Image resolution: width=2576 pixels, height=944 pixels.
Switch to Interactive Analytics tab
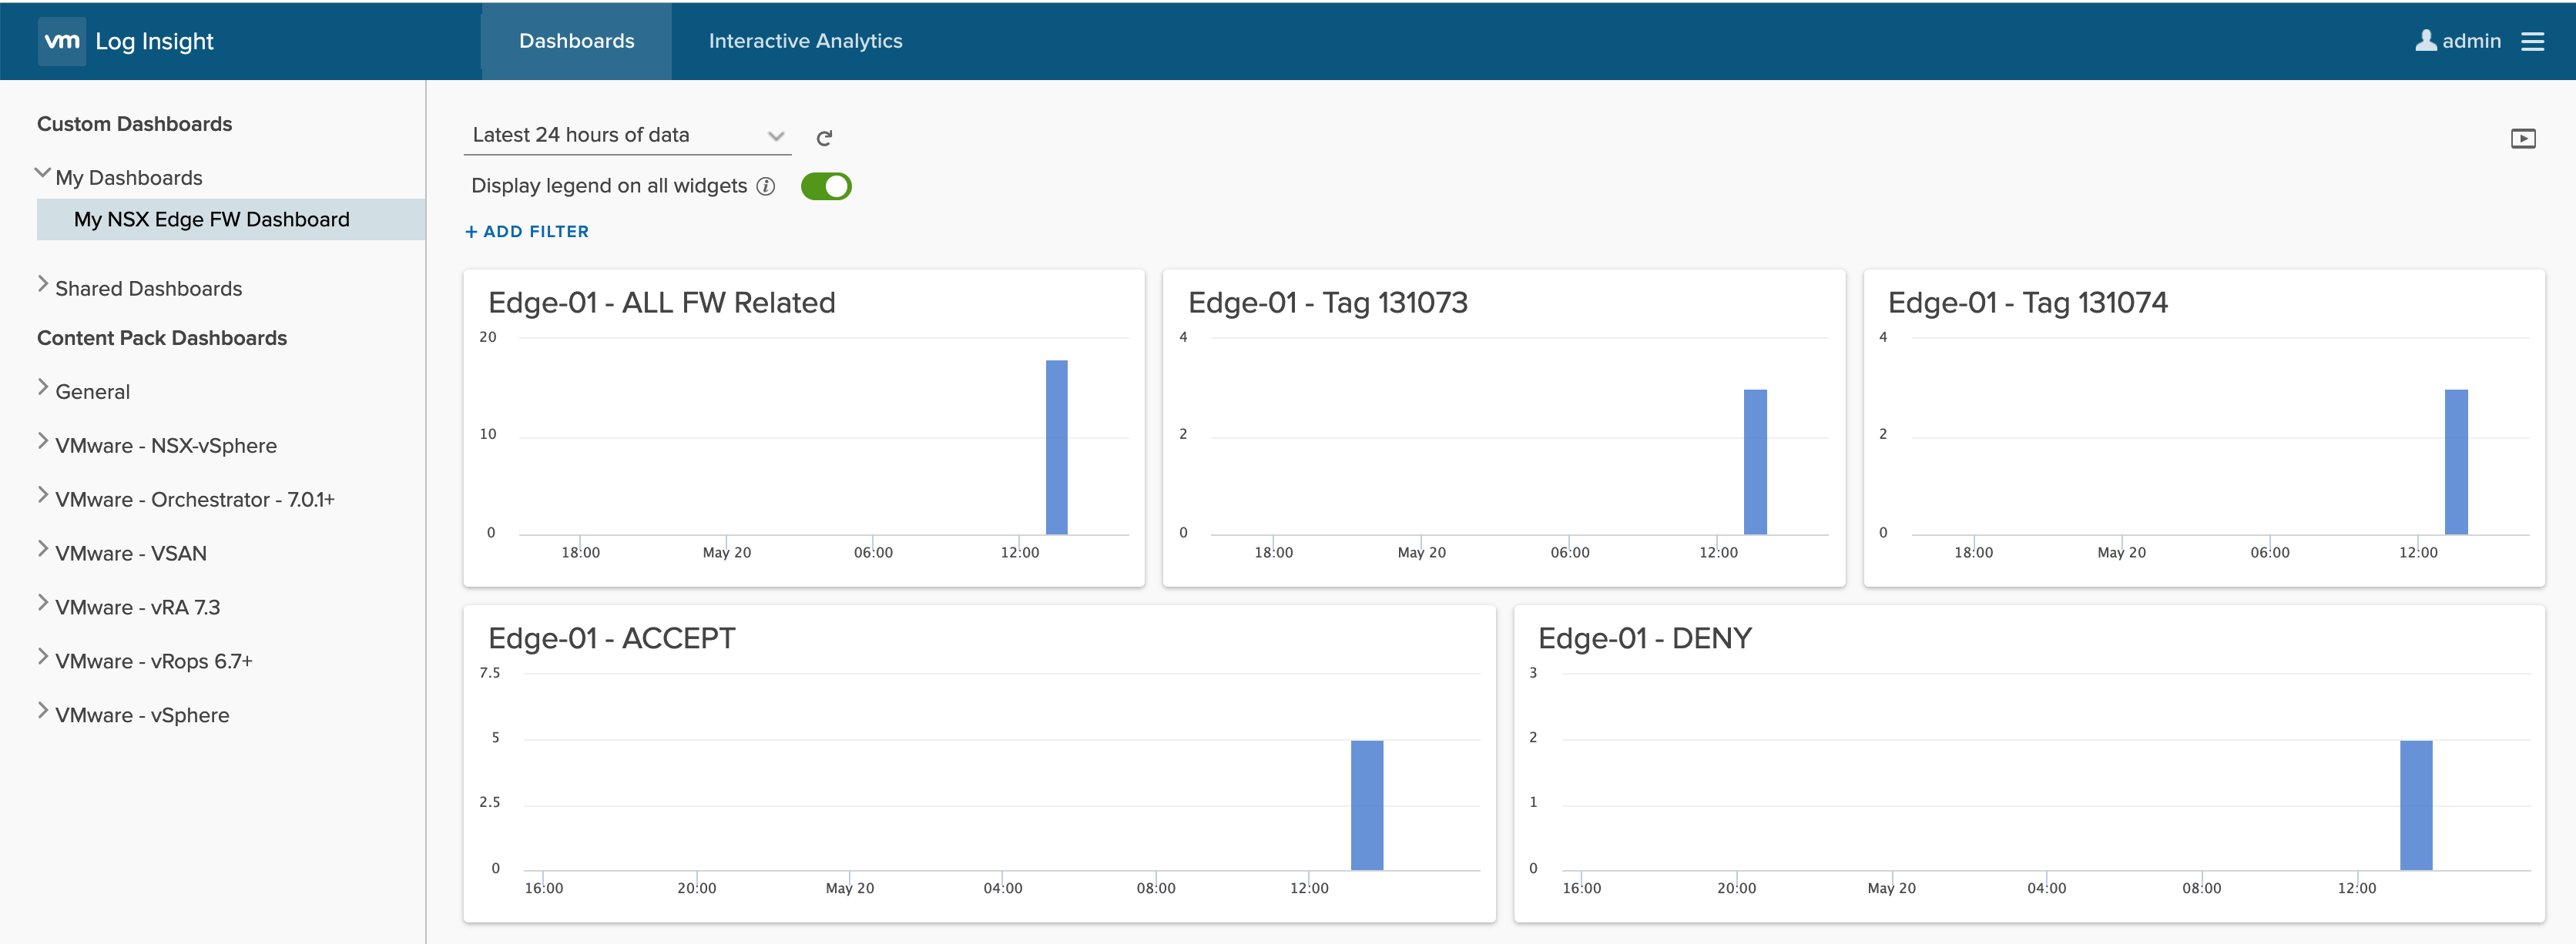[805, 41]
